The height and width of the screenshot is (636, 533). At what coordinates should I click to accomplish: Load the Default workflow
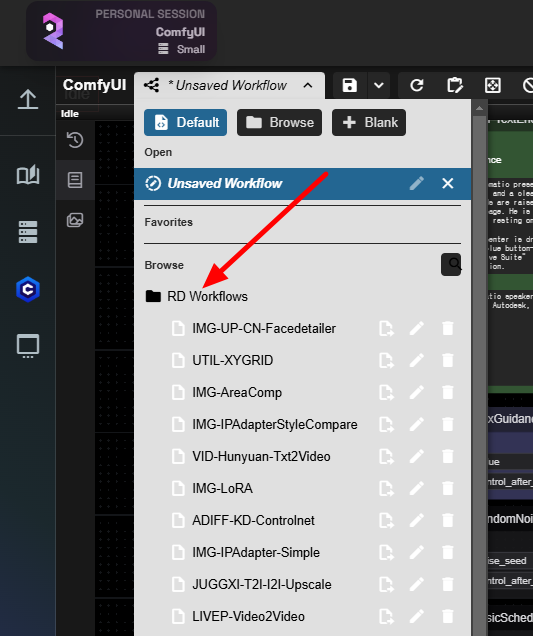click(185, 122)
